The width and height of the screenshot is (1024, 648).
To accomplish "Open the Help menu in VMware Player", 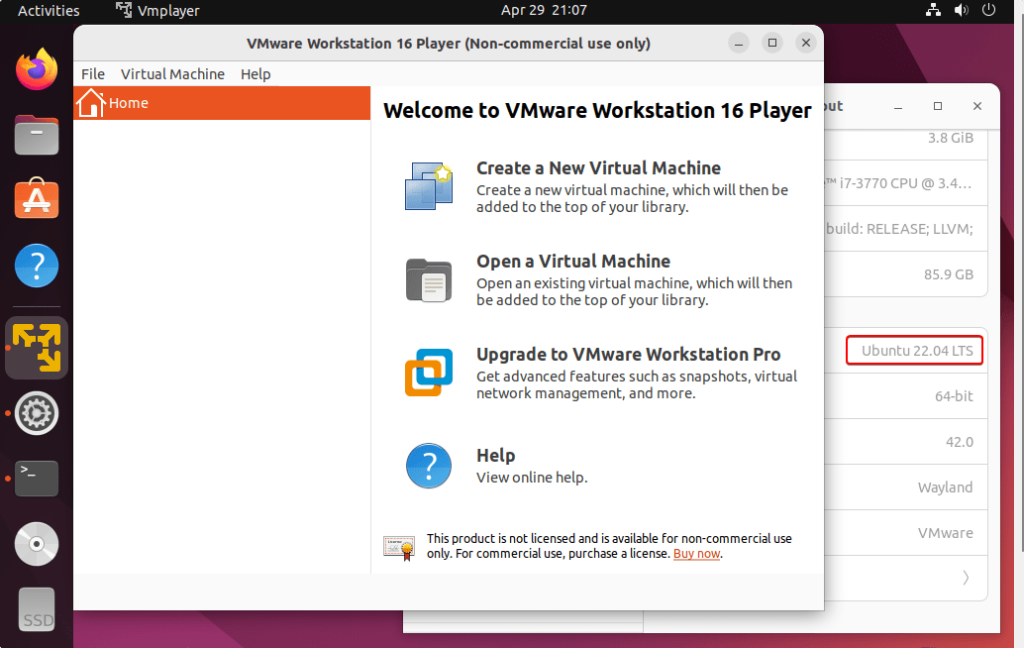I will 255,73.
